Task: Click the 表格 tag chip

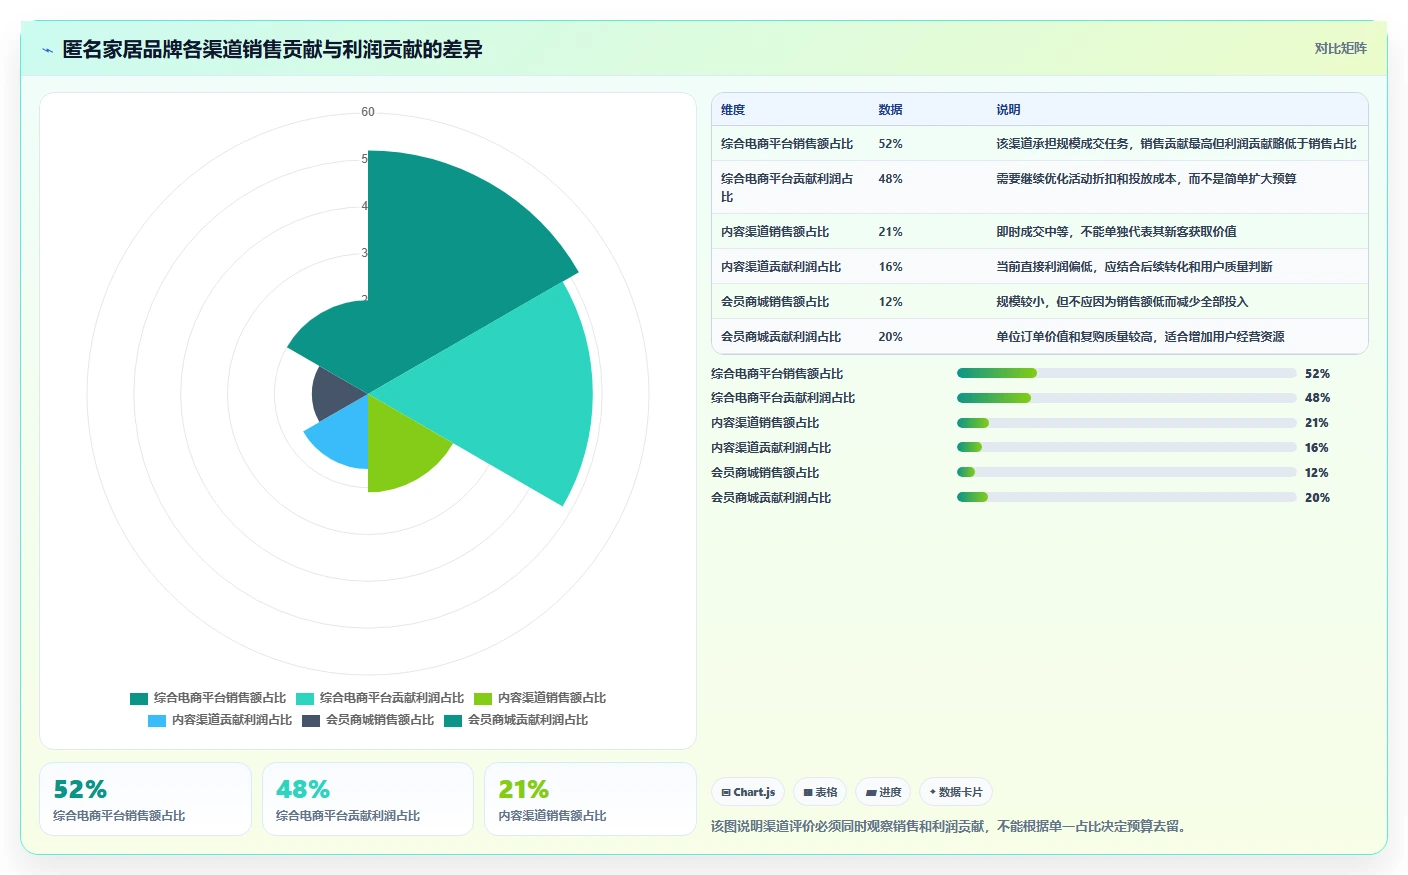Action: coord(820,792)
